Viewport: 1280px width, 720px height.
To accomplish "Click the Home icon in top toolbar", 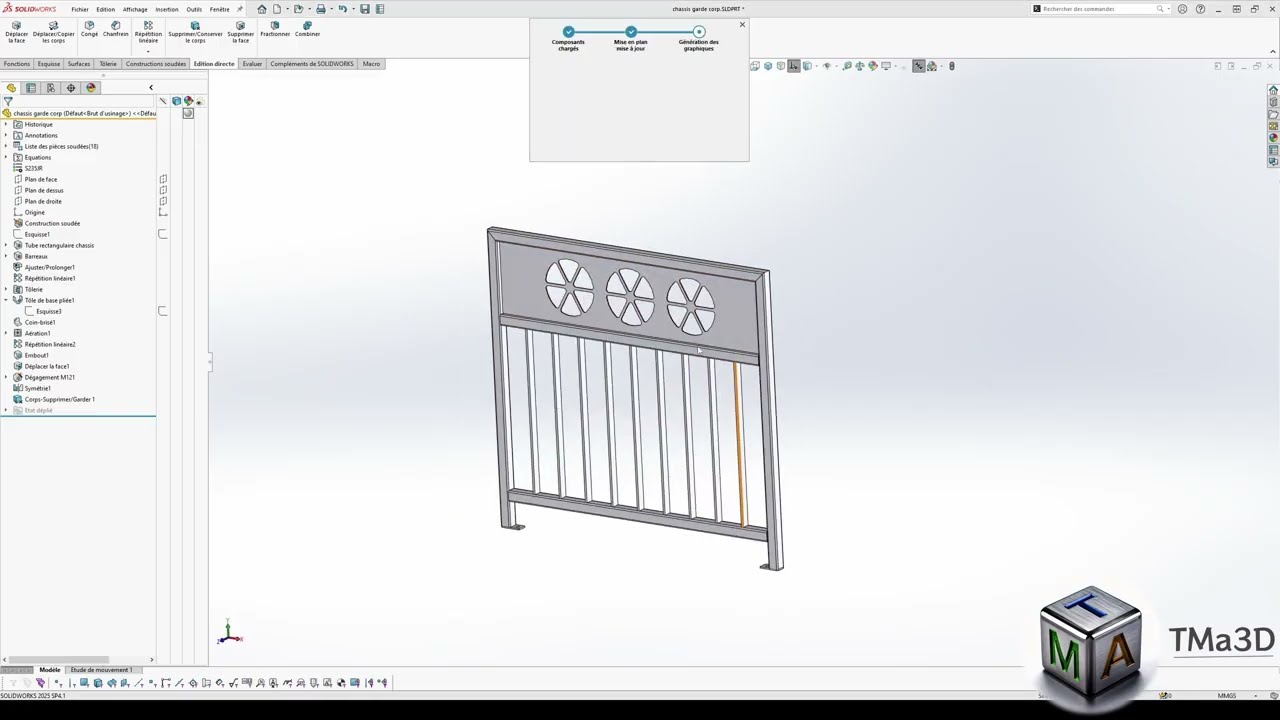I will point(262,9).
